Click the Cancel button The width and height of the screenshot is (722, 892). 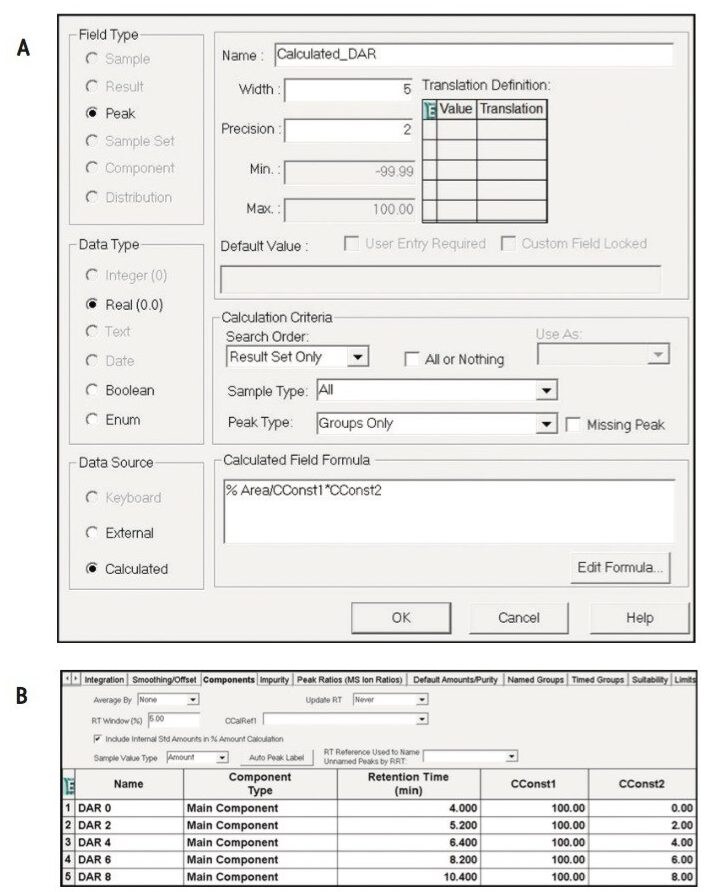[x=518, y=618]
